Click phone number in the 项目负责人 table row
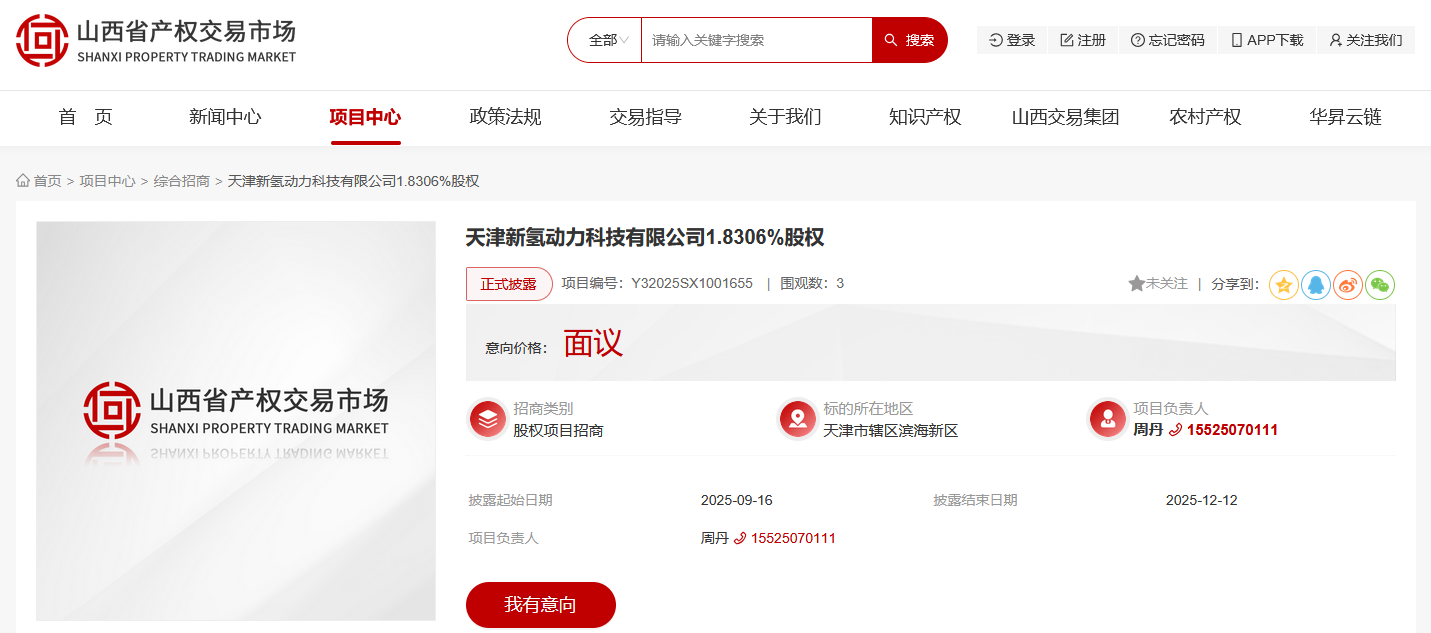Screen dimensions: 1431x633 793,538
